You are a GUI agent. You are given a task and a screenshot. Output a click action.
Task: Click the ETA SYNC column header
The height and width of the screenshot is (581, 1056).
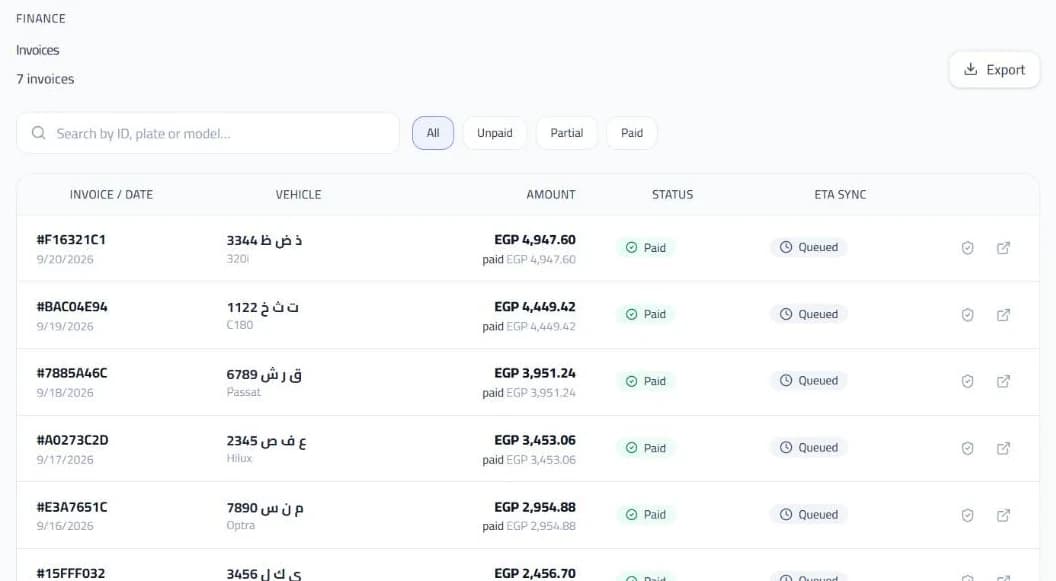coord(840,195)
